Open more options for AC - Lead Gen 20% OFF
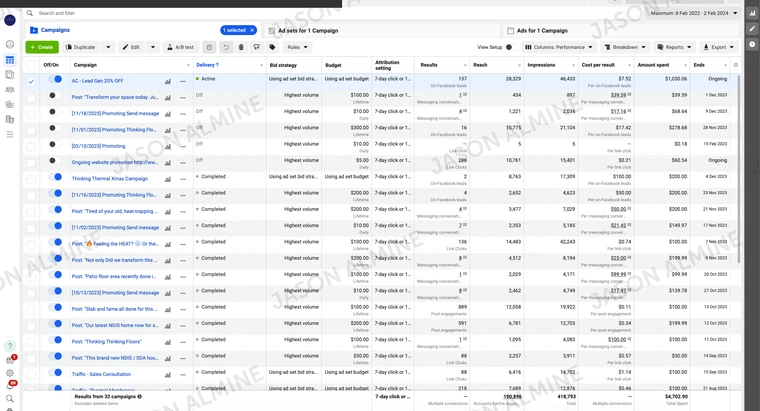Image resolution: width=760 pixels, height=411 pixels. (x=183, y=81)
